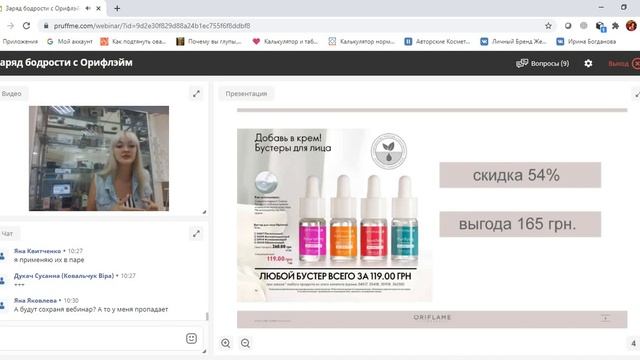Viewport: 640px width, 360px height.
Task: Go forward in browser history
Action: pyautogui.click(x=11, y=26)
